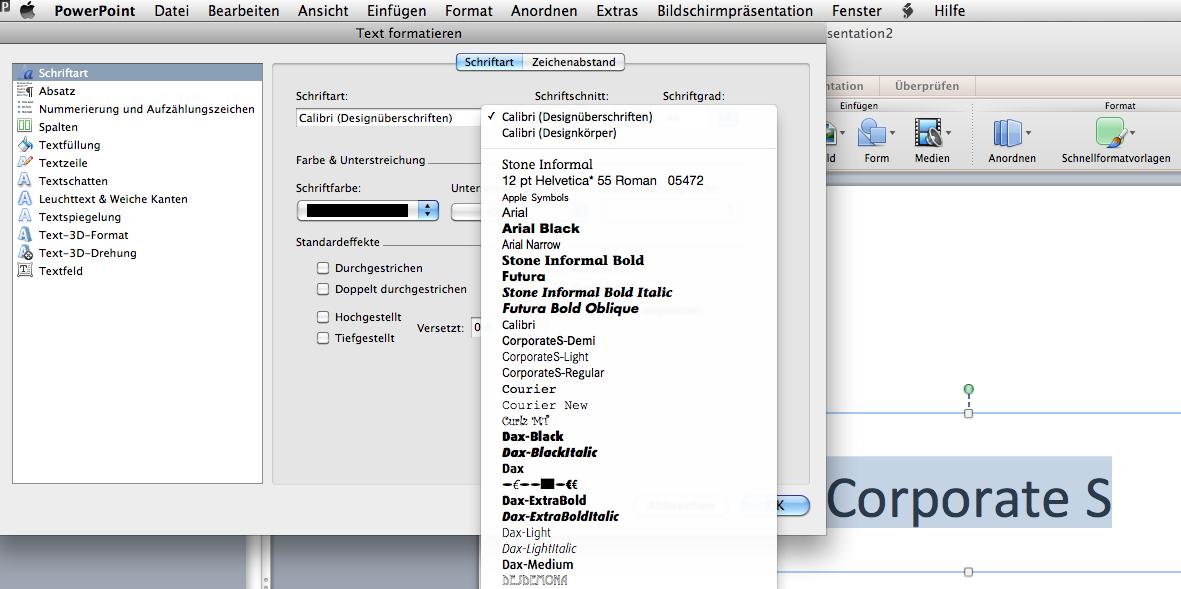Switch to the Zeichenabstand tab

(x=574, y=63)
